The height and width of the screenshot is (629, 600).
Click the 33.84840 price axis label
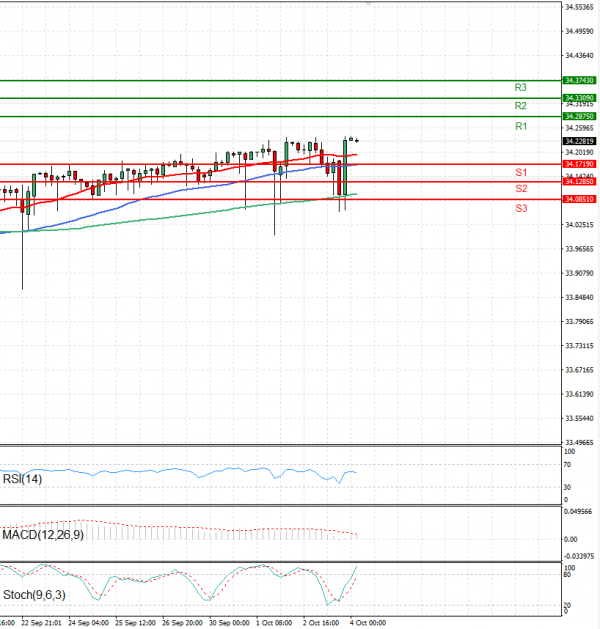pyautogui.click(x=580, y=298)
